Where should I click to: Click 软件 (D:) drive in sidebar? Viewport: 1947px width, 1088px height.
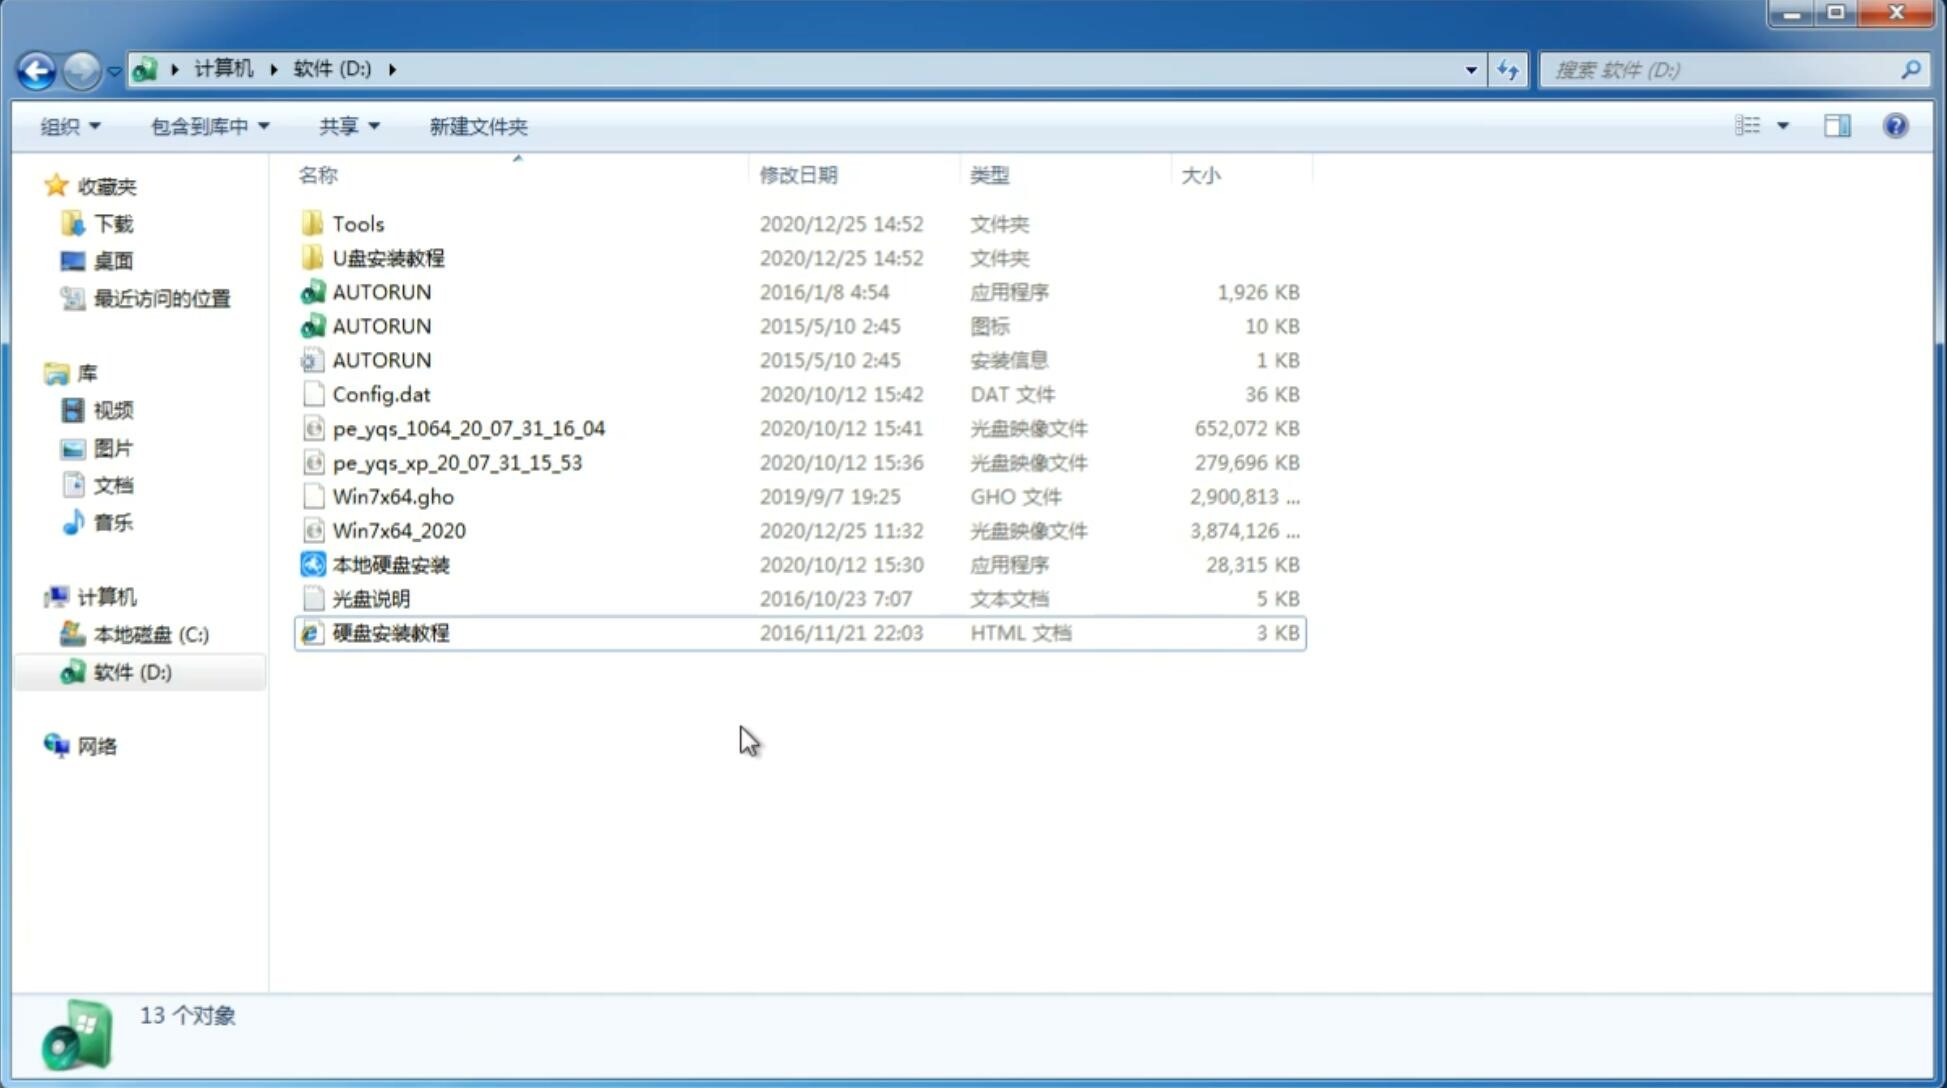(x=131, y=671)
